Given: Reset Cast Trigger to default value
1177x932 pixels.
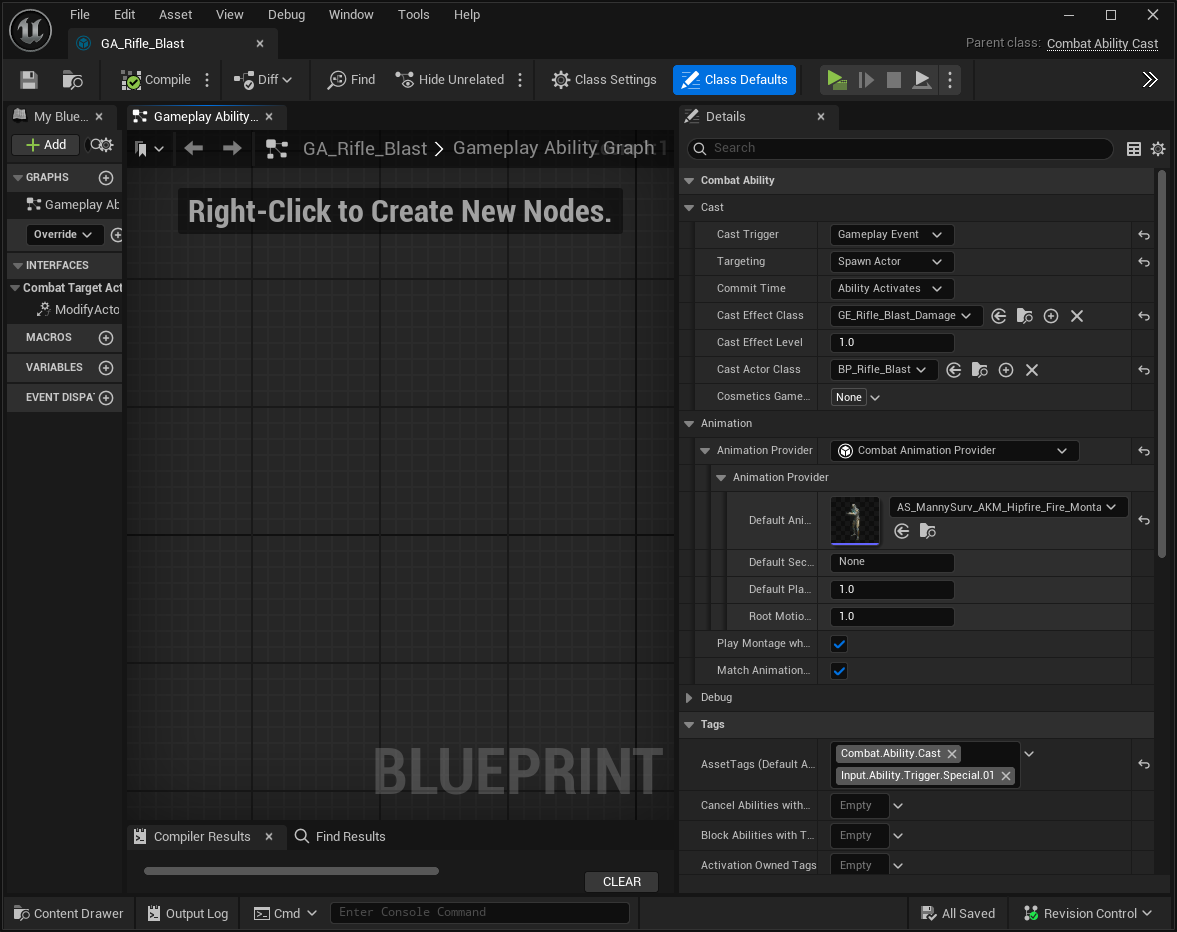Looking at the screenshot, I should tap(1144, 235).
